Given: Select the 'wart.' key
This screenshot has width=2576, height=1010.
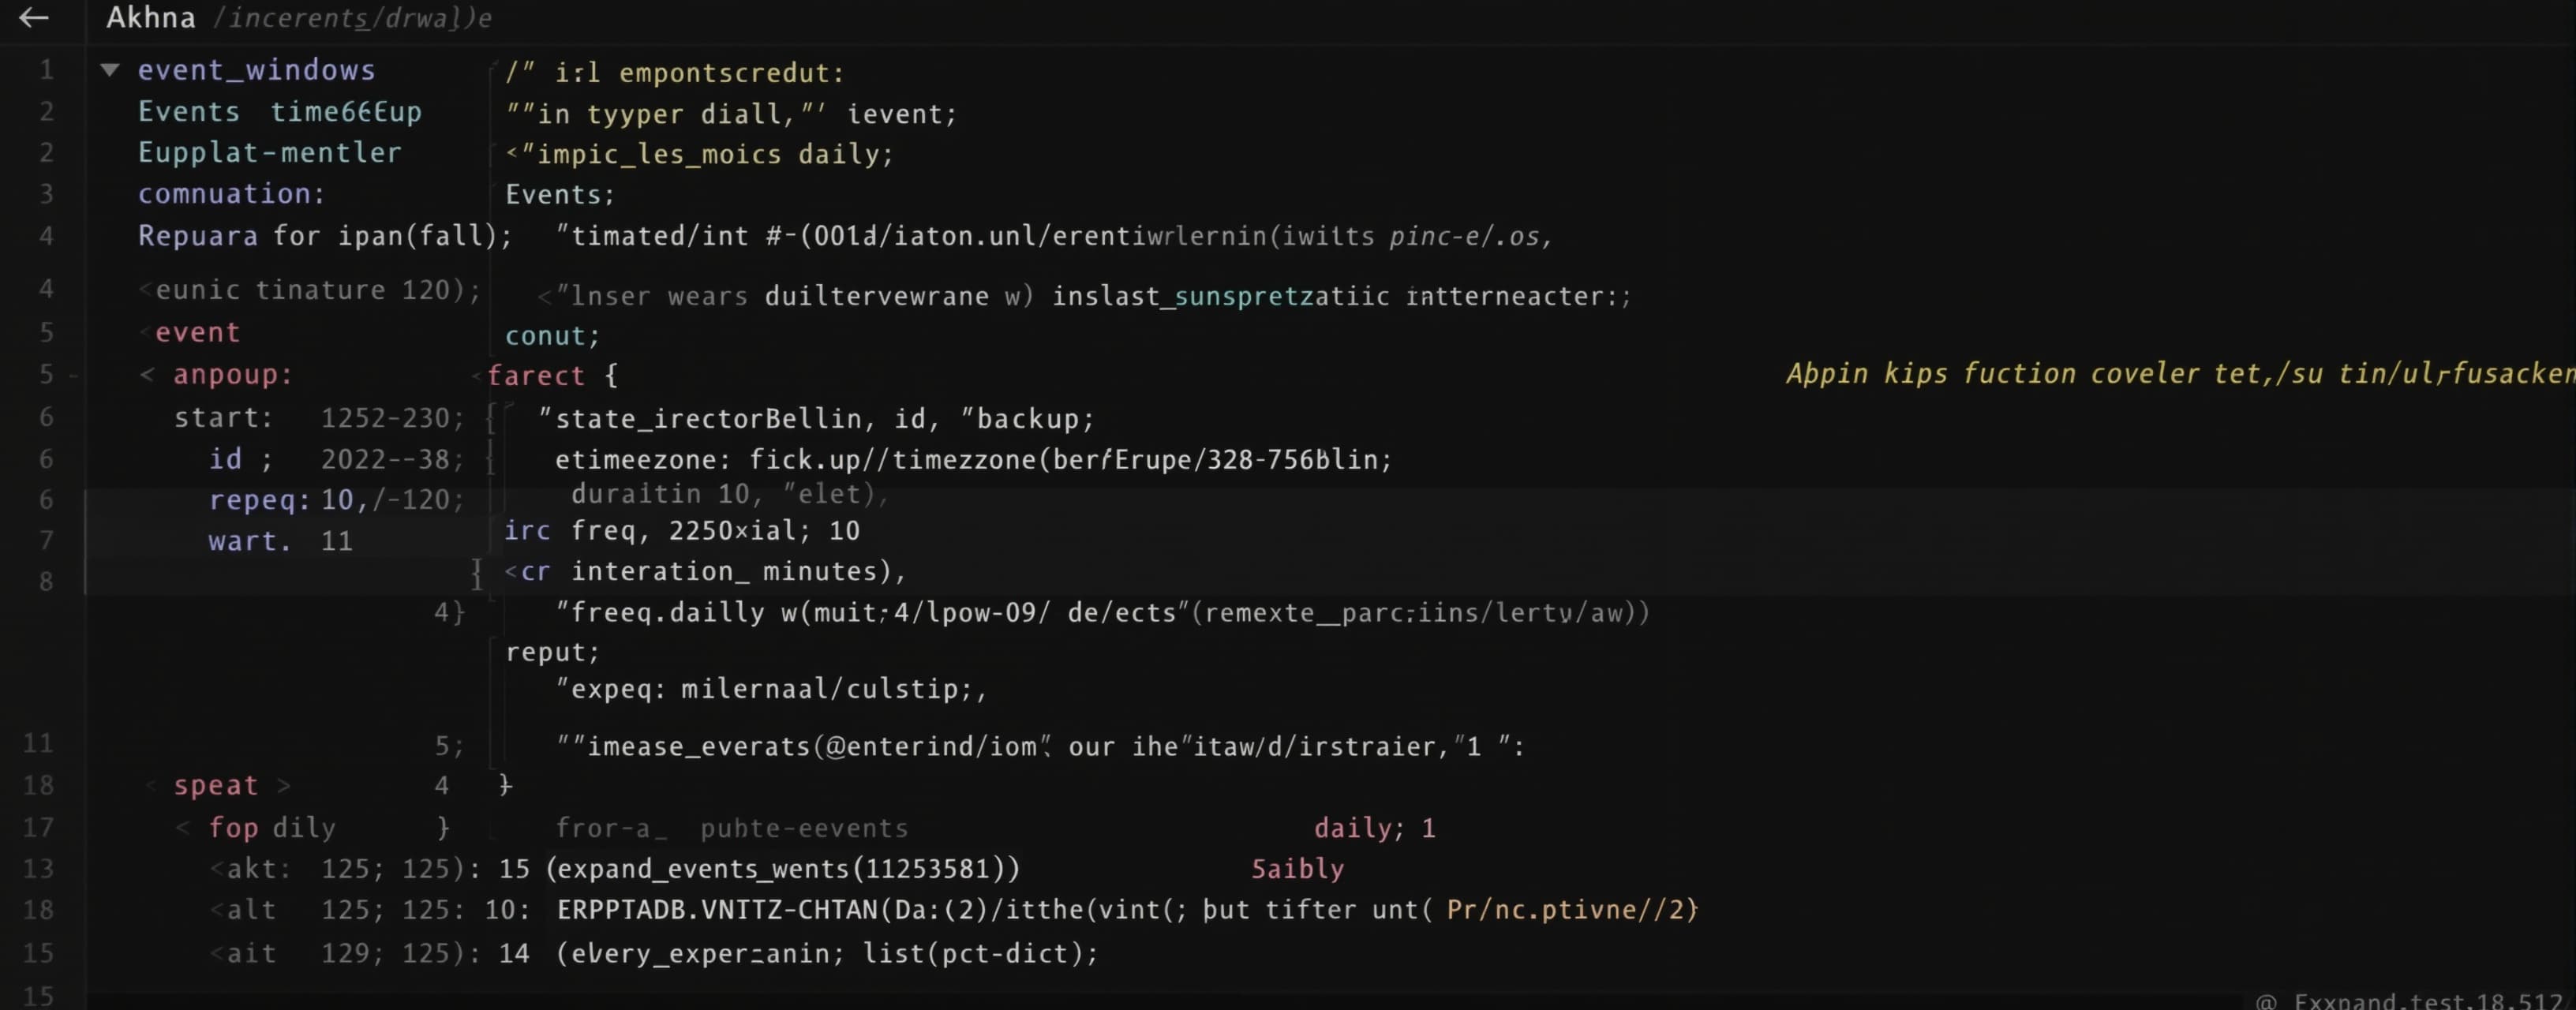Looking at the screenshot, I should click(x=249, y=541).
